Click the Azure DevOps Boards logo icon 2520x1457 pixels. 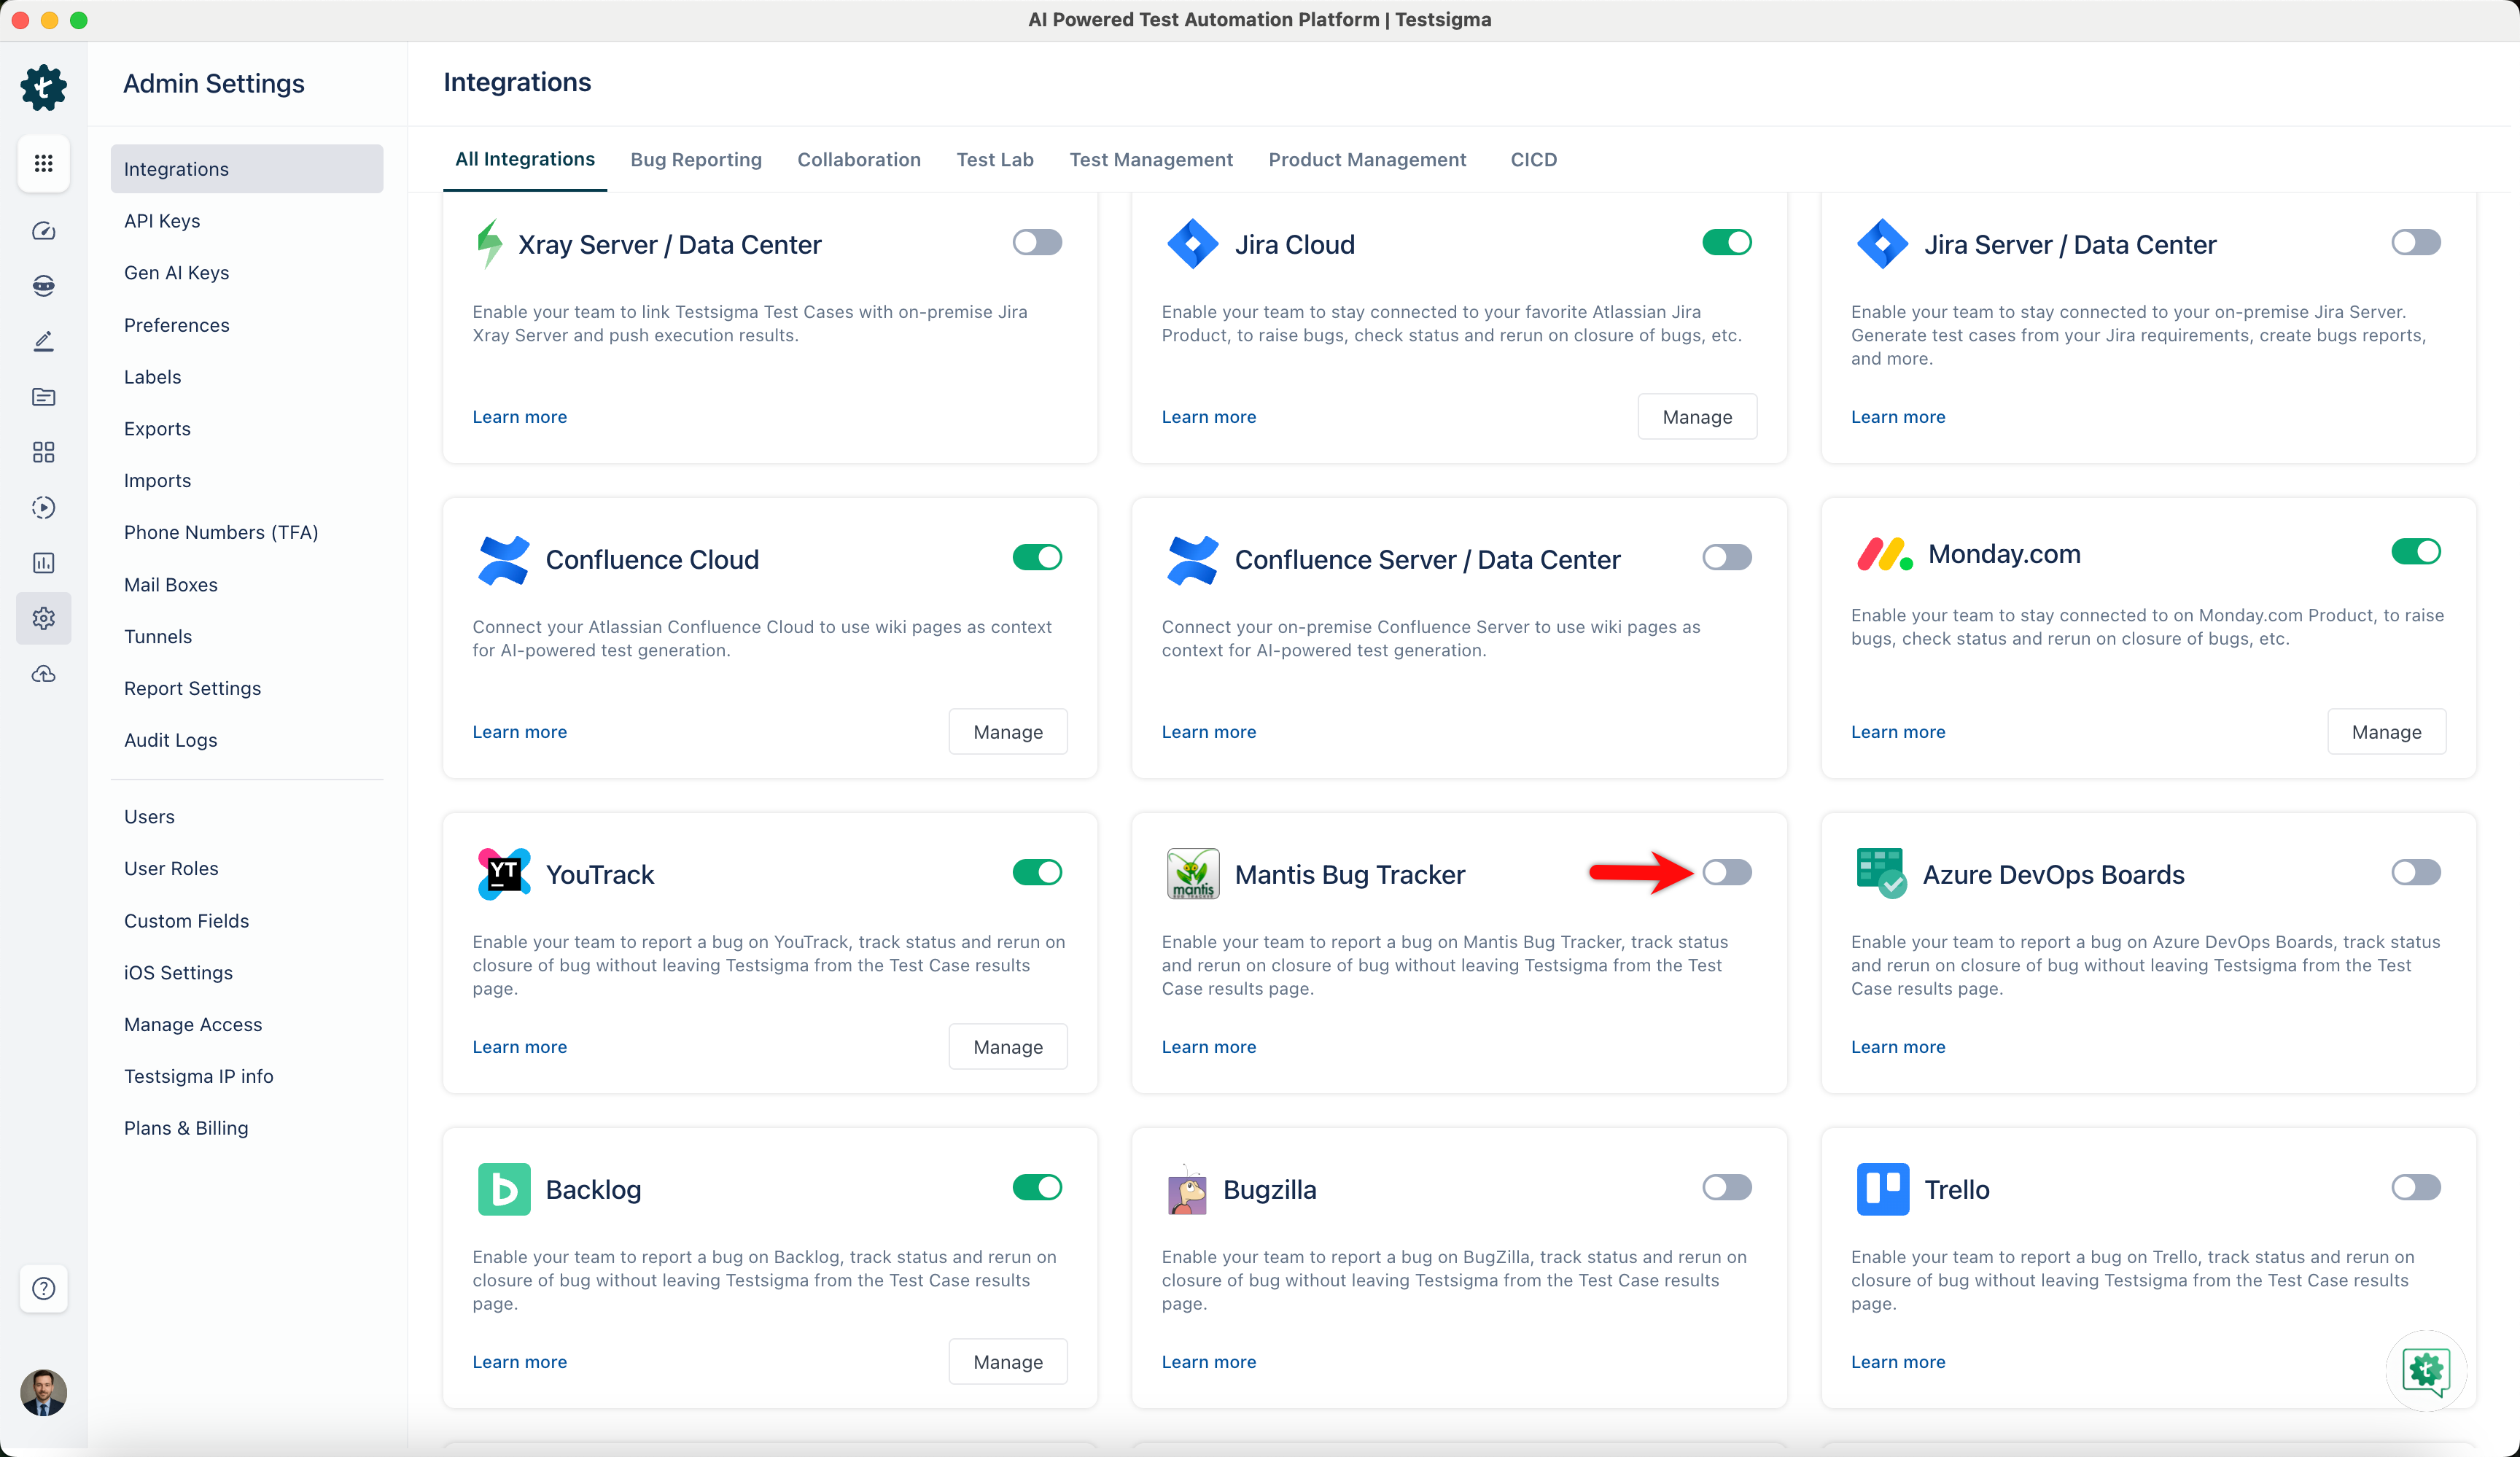pos(1881,874)
